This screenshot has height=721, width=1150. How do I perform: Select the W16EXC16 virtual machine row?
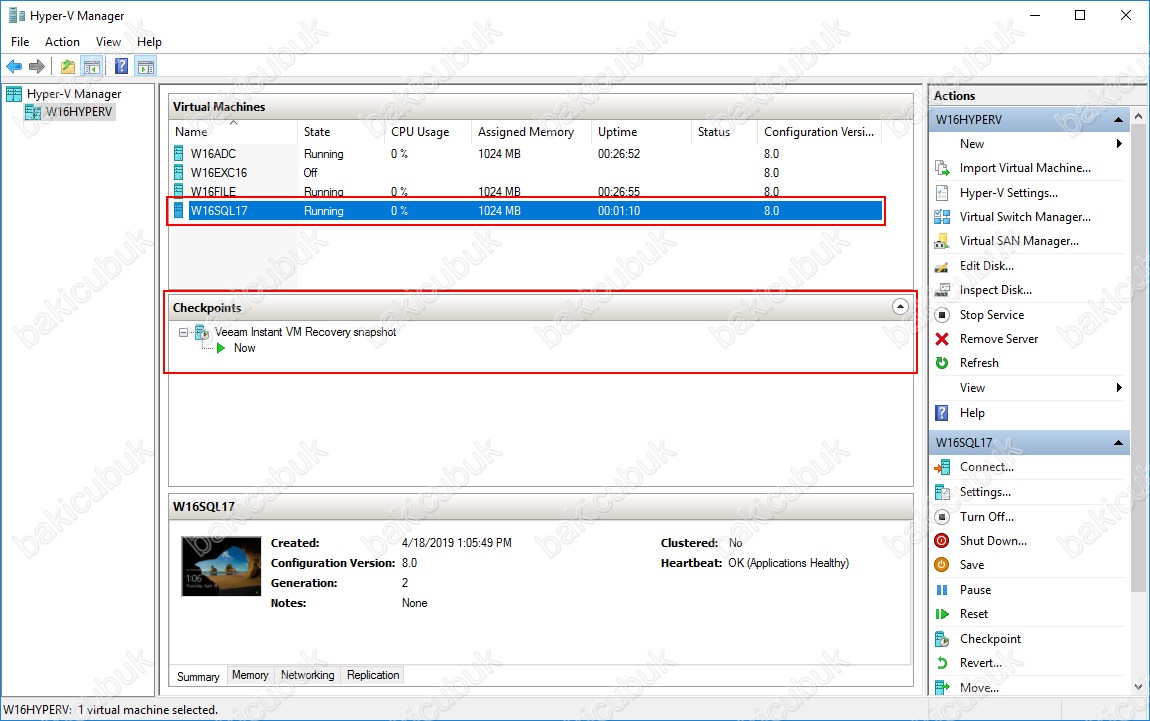click(218, 173)
